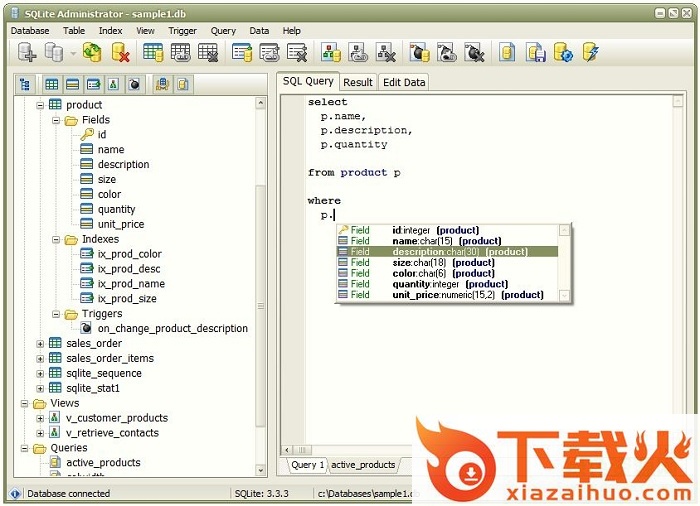Click the ix_prod_color index icon
Viewport: 700px width, 506px height.
pyautogui.click(x=87, y=254)
